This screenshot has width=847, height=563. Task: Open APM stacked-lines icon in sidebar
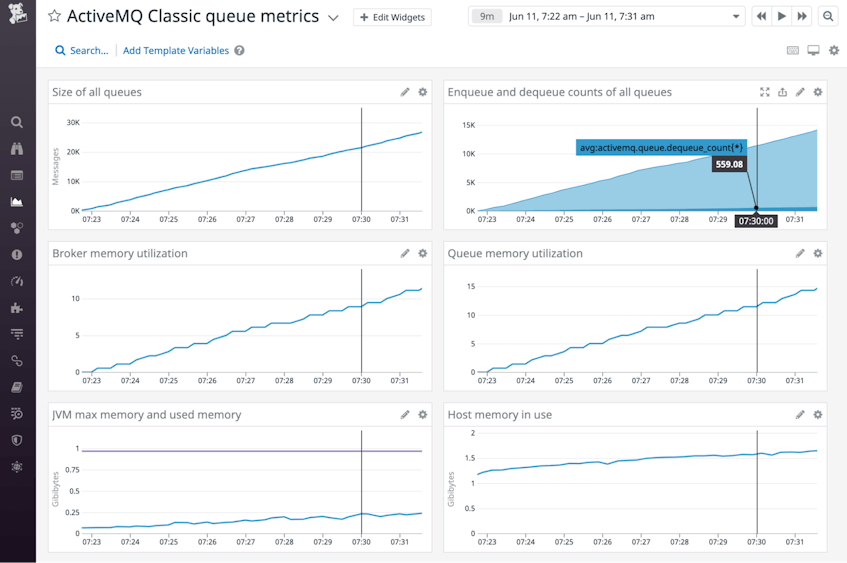[17, 334]
